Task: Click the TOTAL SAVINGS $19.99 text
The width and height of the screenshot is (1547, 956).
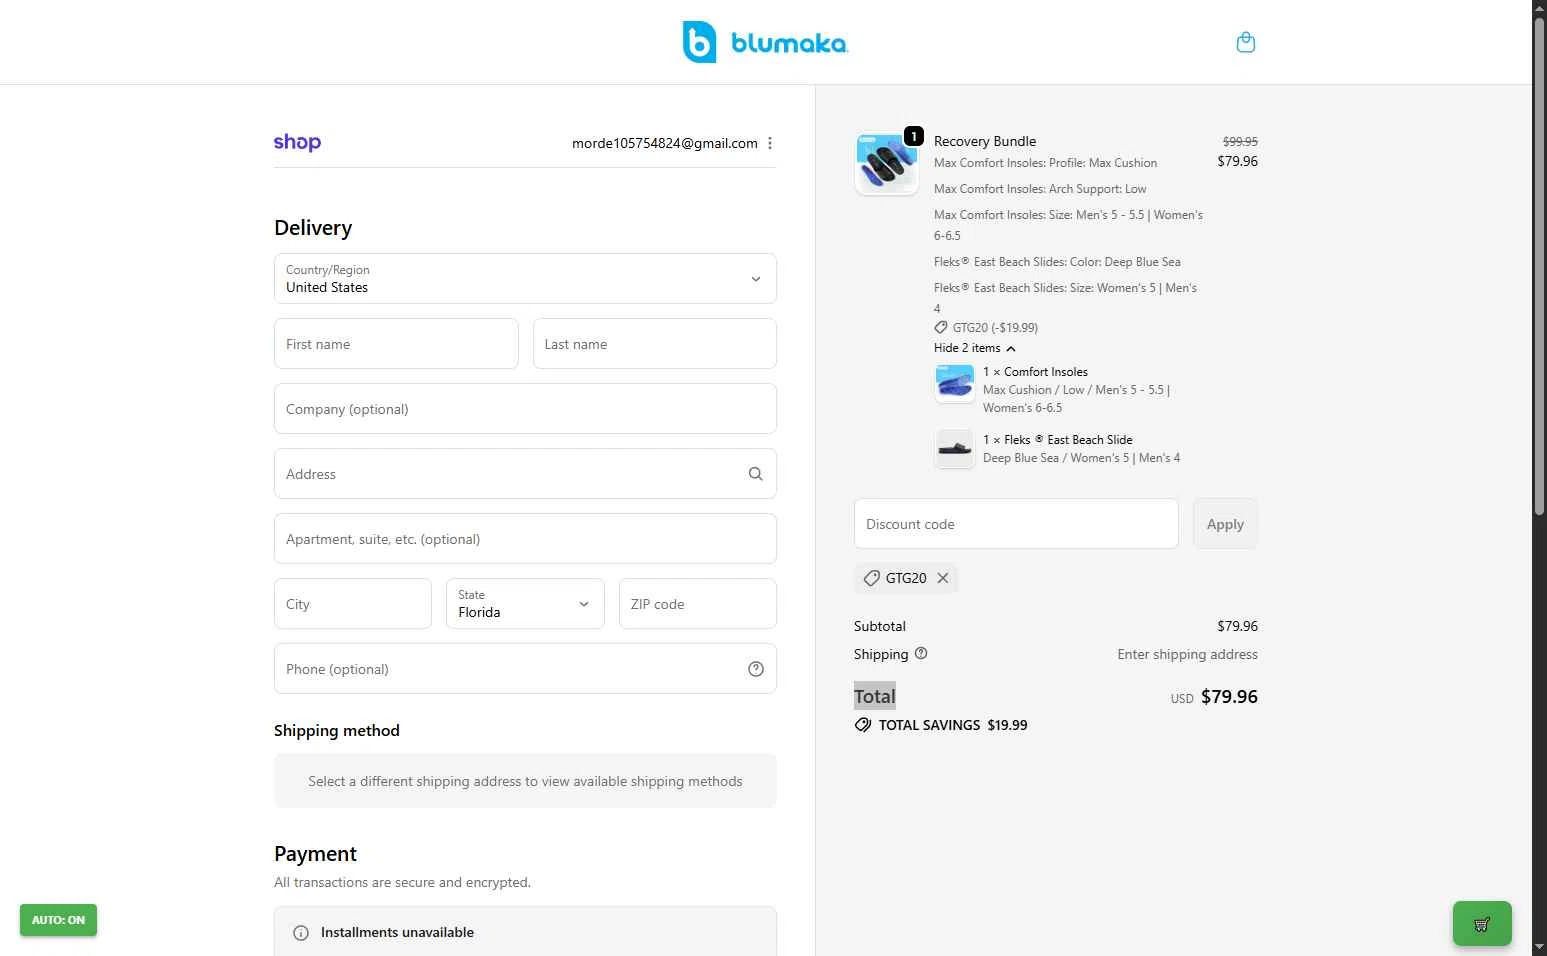Action: point(953,725)
